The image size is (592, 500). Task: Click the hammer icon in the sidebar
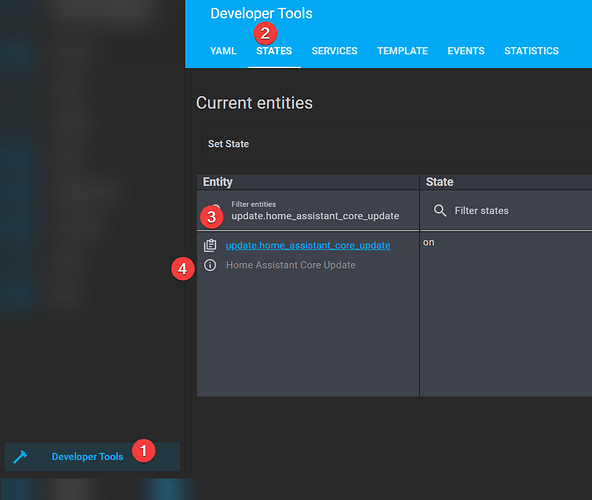[x=20, y=457]
